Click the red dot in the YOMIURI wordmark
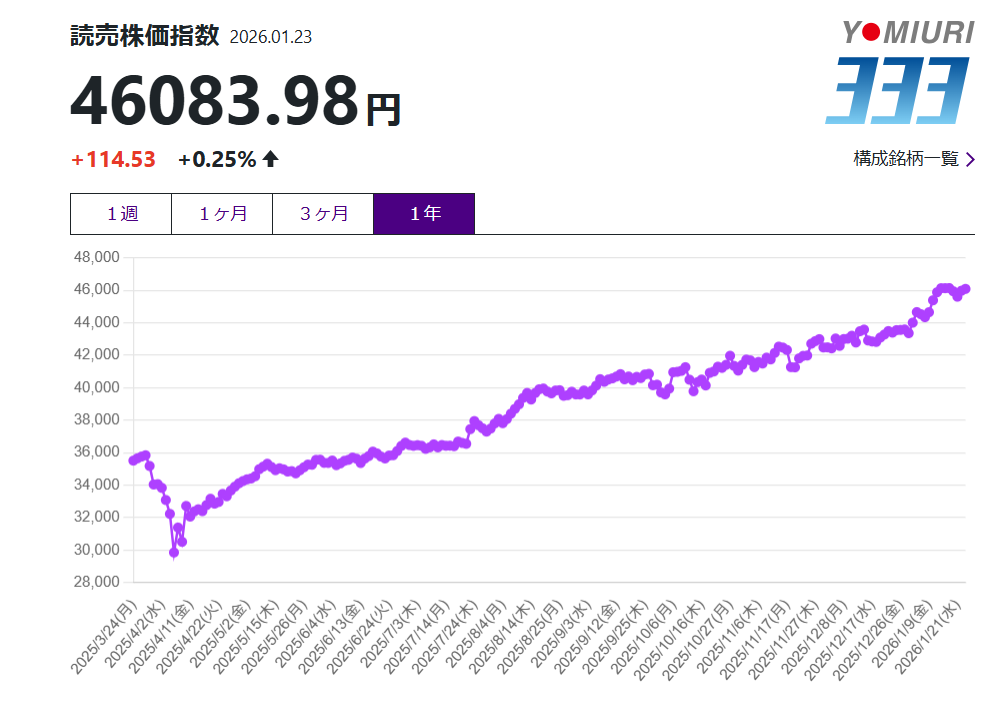The image size is (1000, 705). tap(871, 33)
